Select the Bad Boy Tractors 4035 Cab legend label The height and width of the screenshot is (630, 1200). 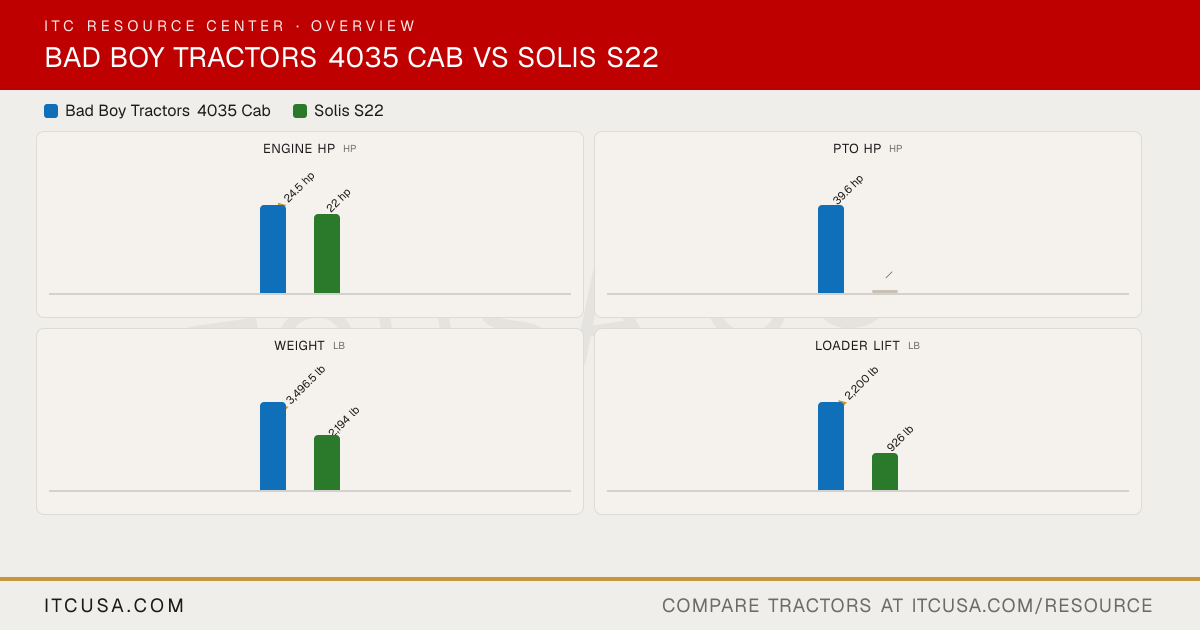click(x=168, y=111)
